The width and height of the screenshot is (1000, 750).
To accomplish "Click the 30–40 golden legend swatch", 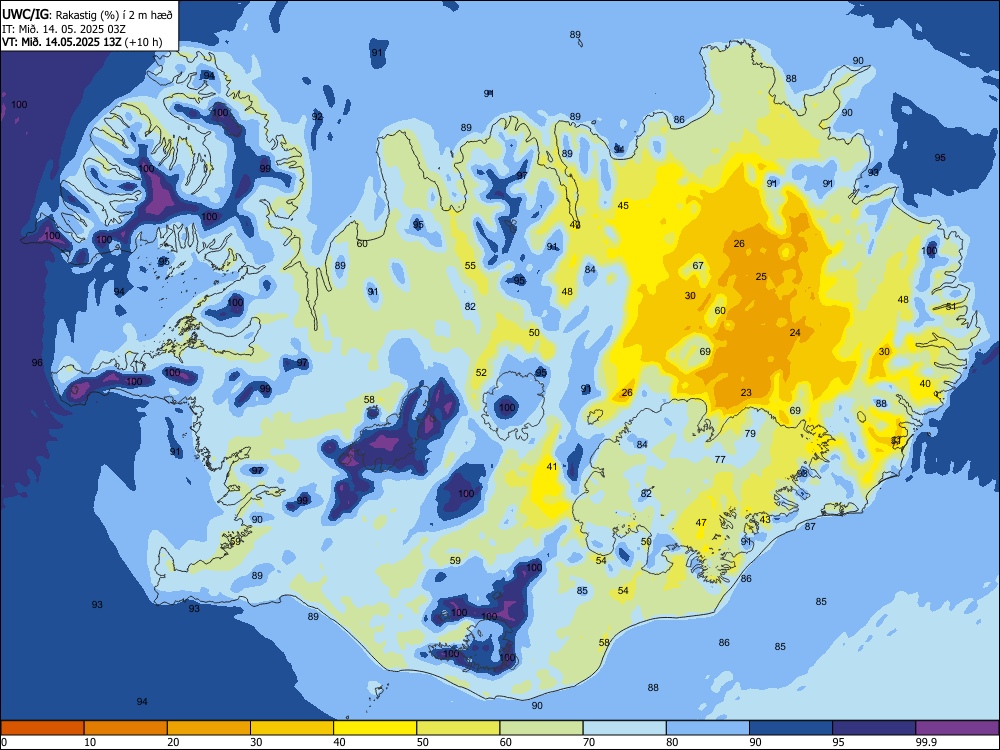I will (x=292, y=728).
